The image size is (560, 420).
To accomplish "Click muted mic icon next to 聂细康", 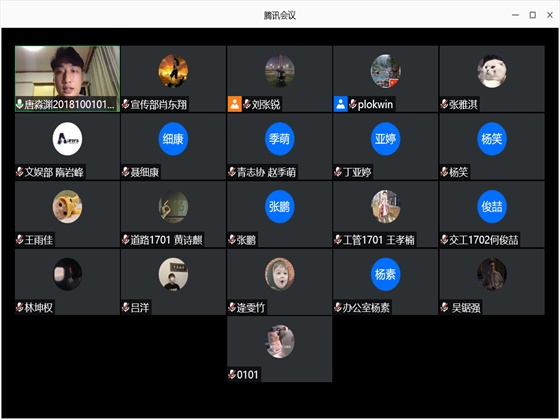I will pyautogui.click(x=125, y=172).
